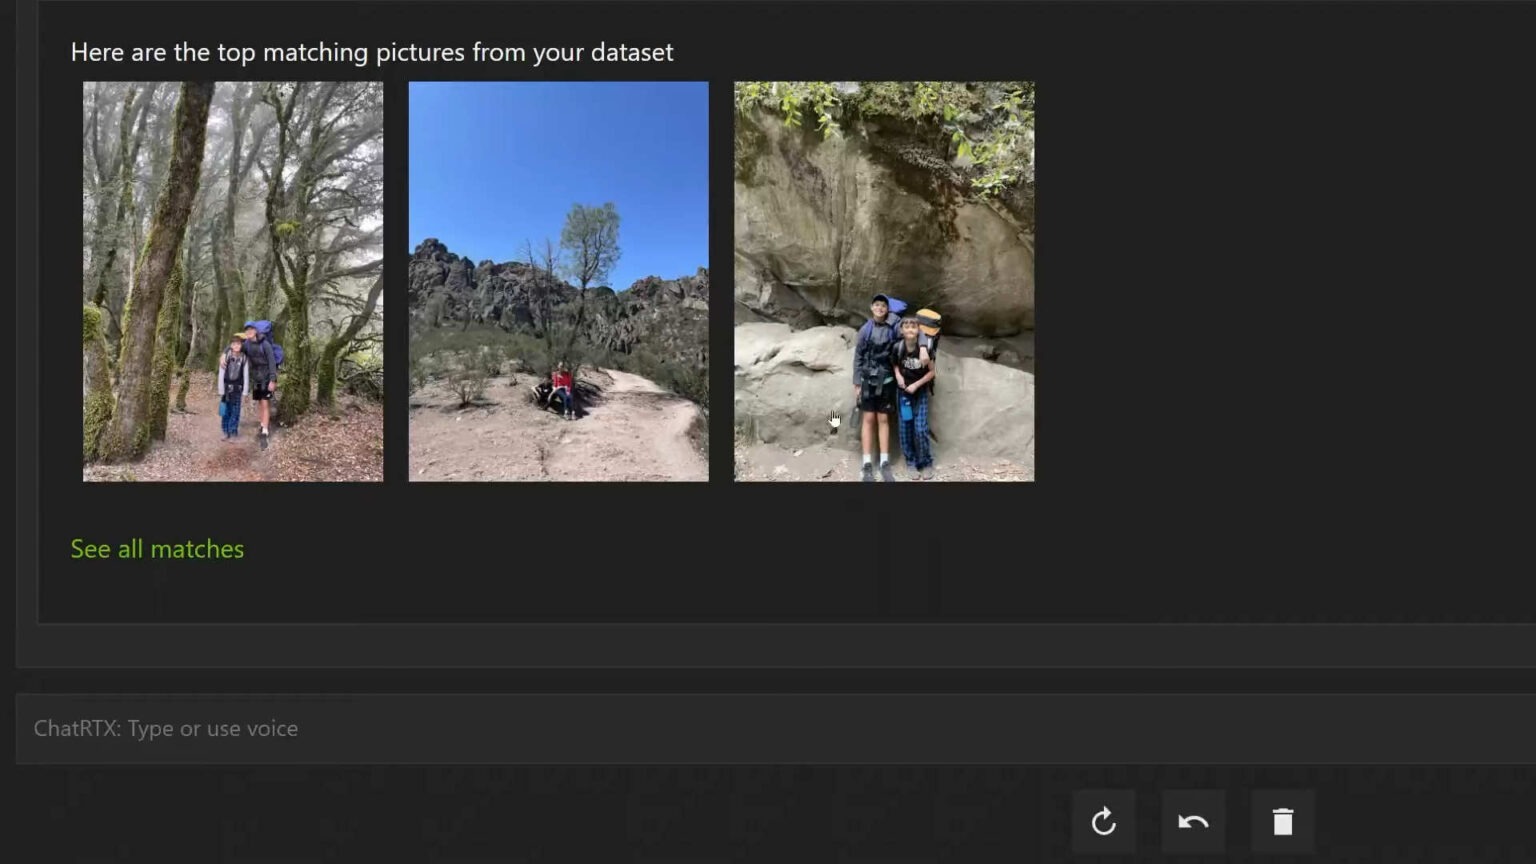Click the 'Here are the top matching pictures' text

371,52
